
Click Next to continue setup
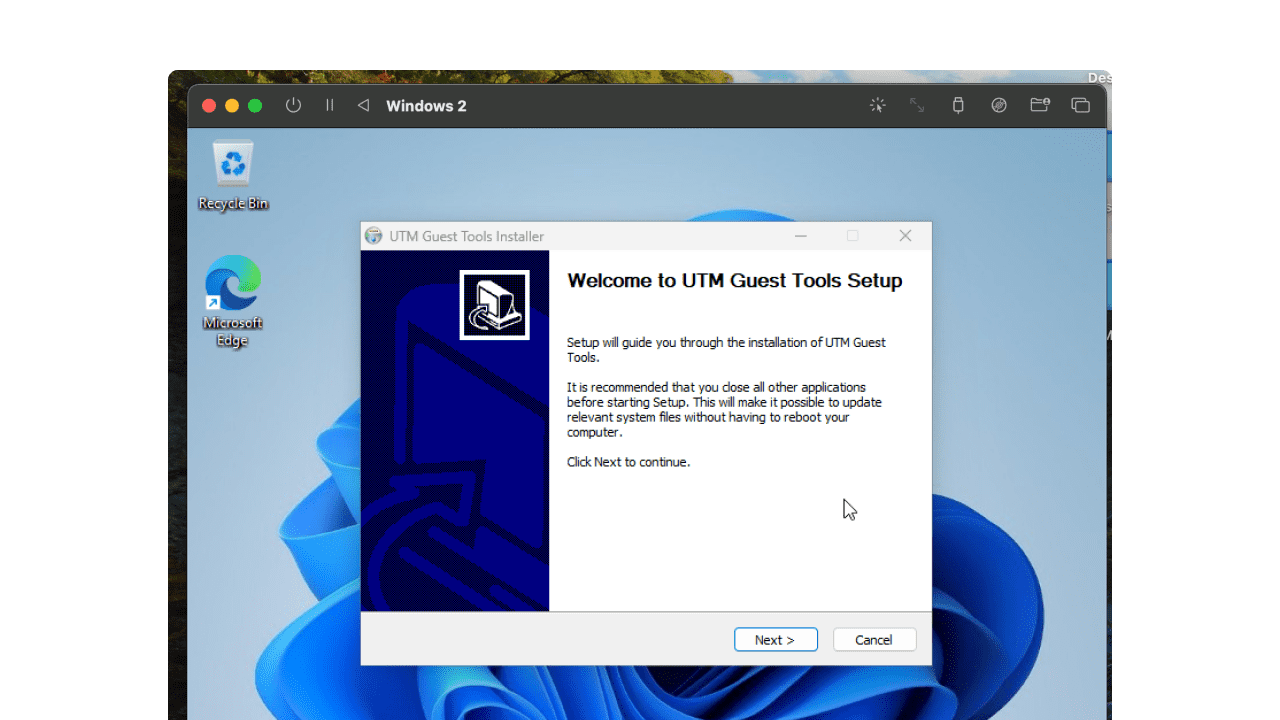pyautogui.click(x=775, y=640)
